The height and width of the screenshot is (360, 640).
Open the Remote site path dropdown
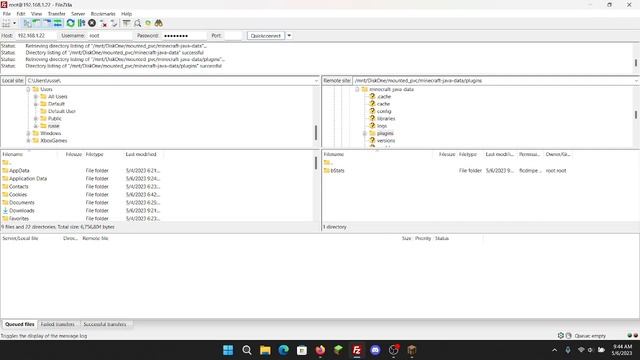tap(636, 81)
